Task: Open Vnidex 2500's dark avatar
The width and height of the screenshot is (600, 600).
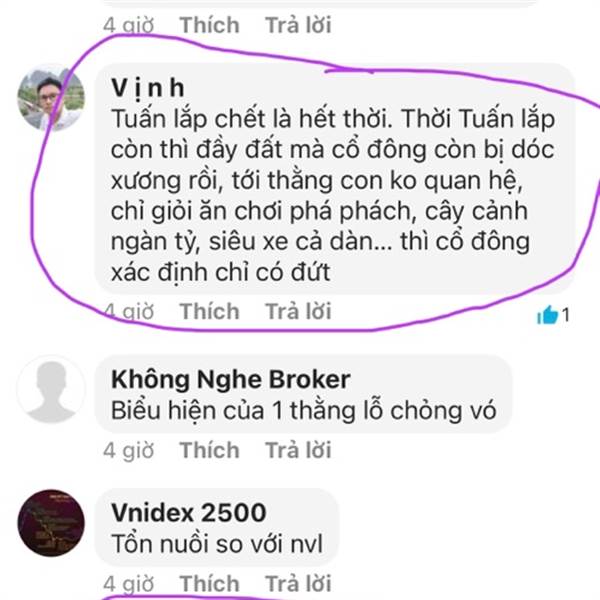Action: coord(51,523)
